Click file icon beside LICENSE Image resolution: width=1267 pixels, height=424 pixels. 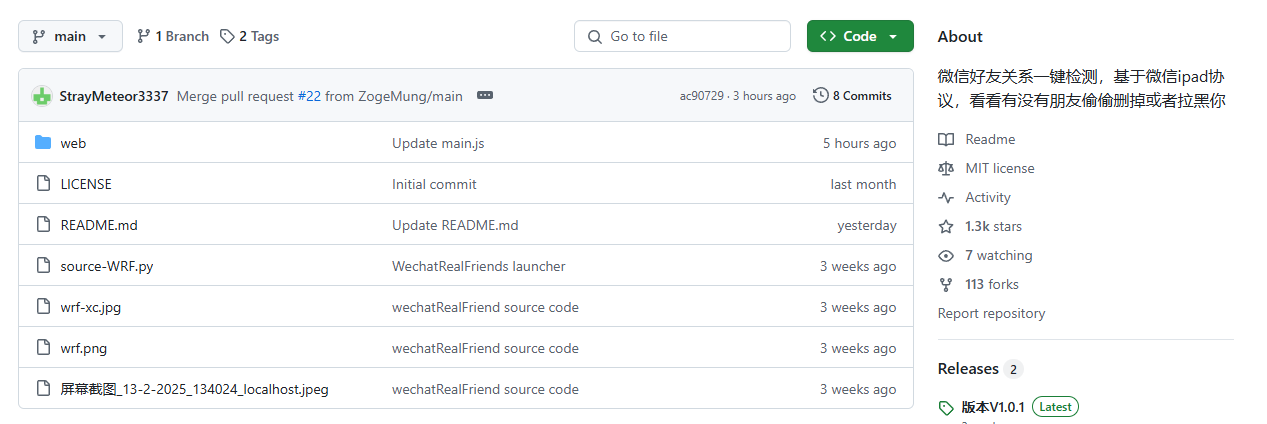coord(43,184)
